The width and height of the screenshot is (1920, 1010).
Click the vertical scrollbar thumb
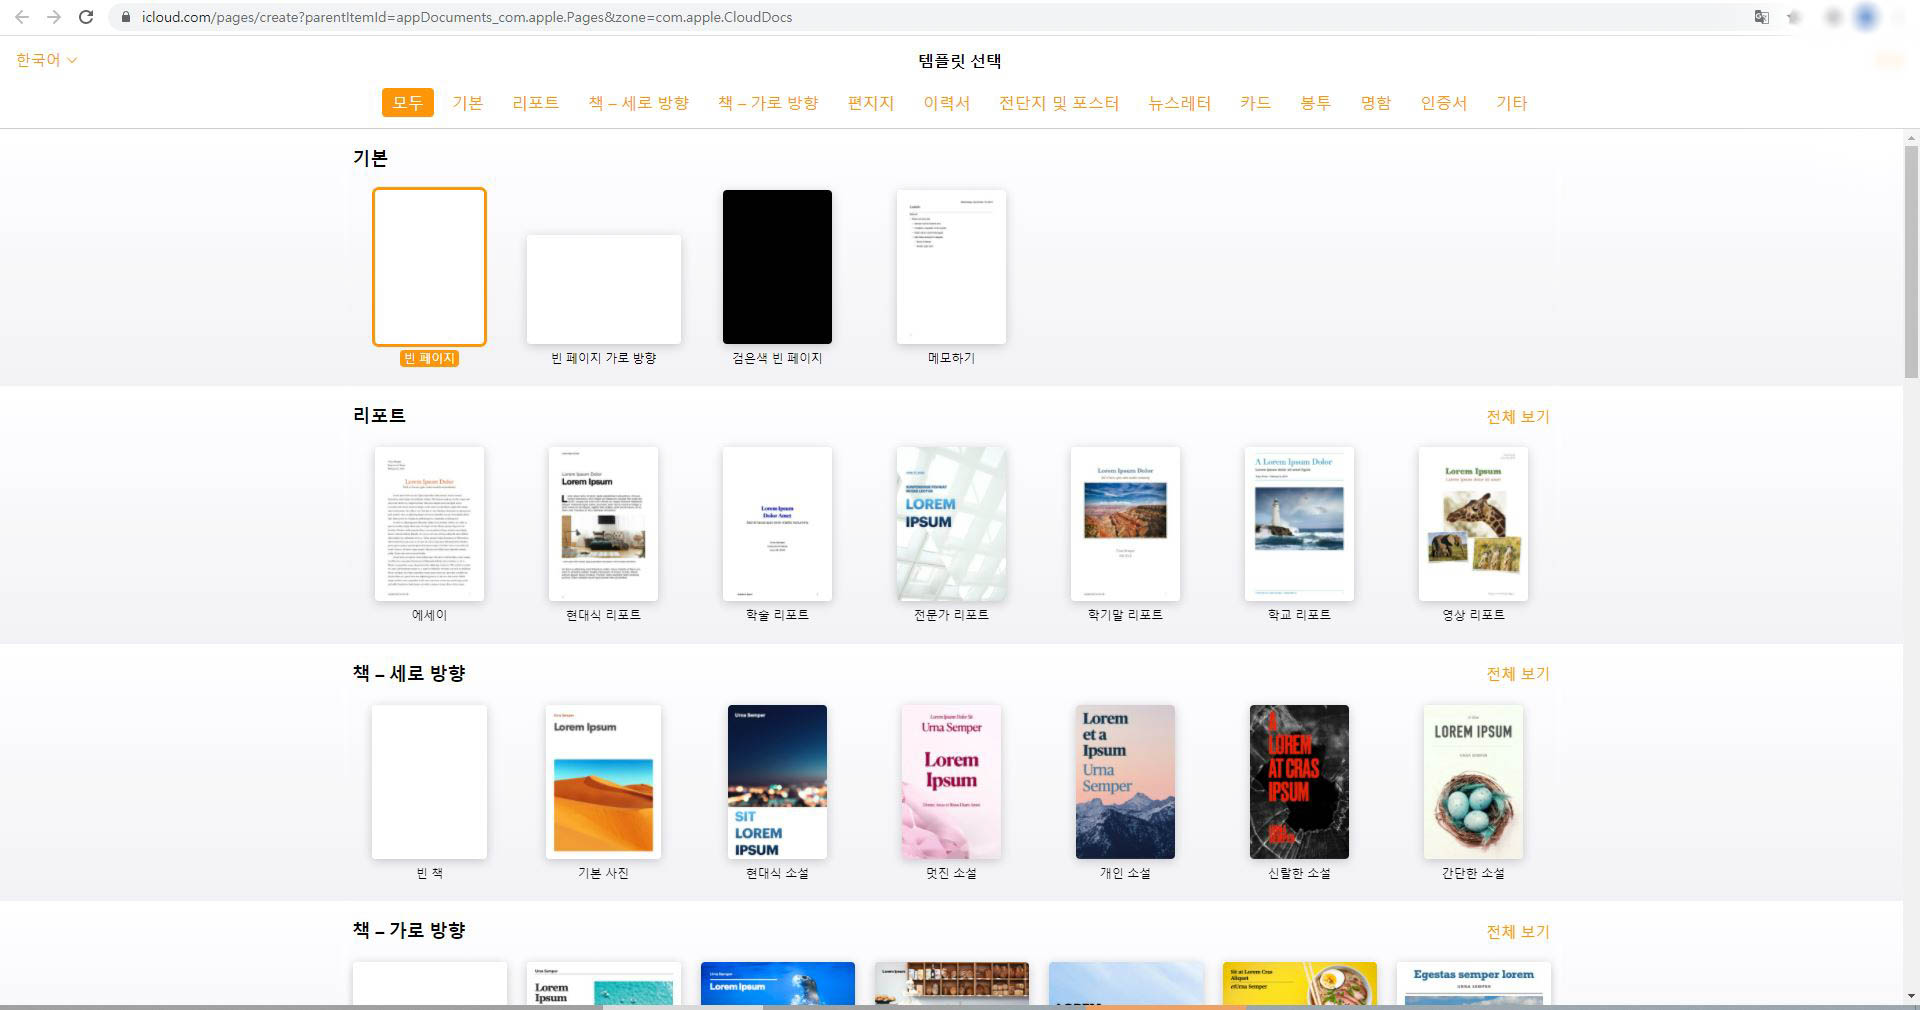pyautogui.click(x=1911, y=262)
